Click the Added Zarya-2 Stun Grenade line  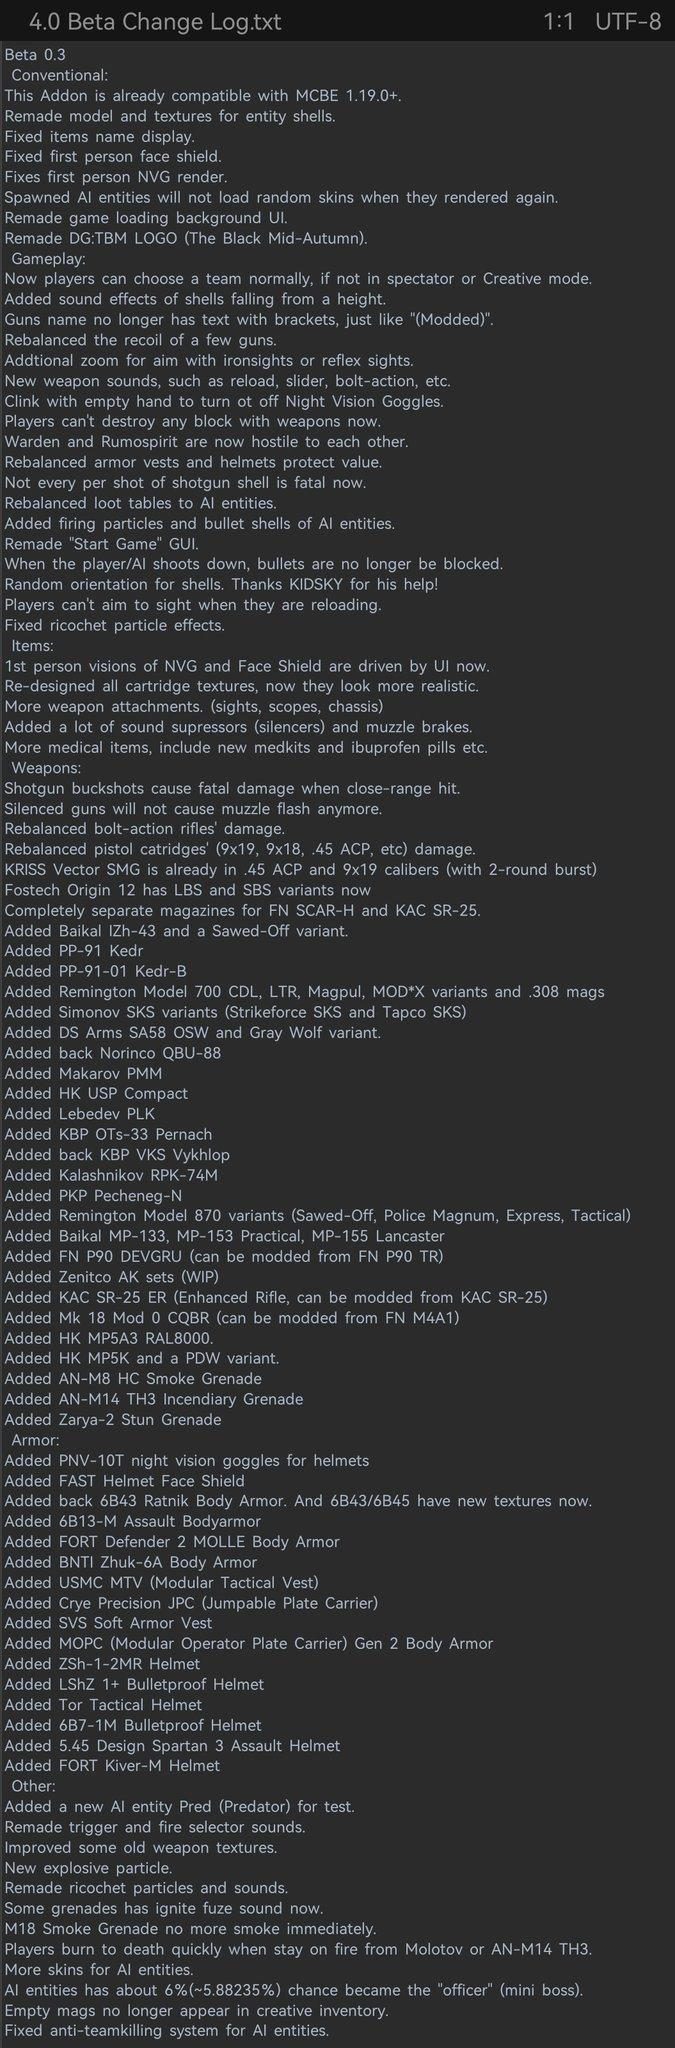click(113, 1420)
